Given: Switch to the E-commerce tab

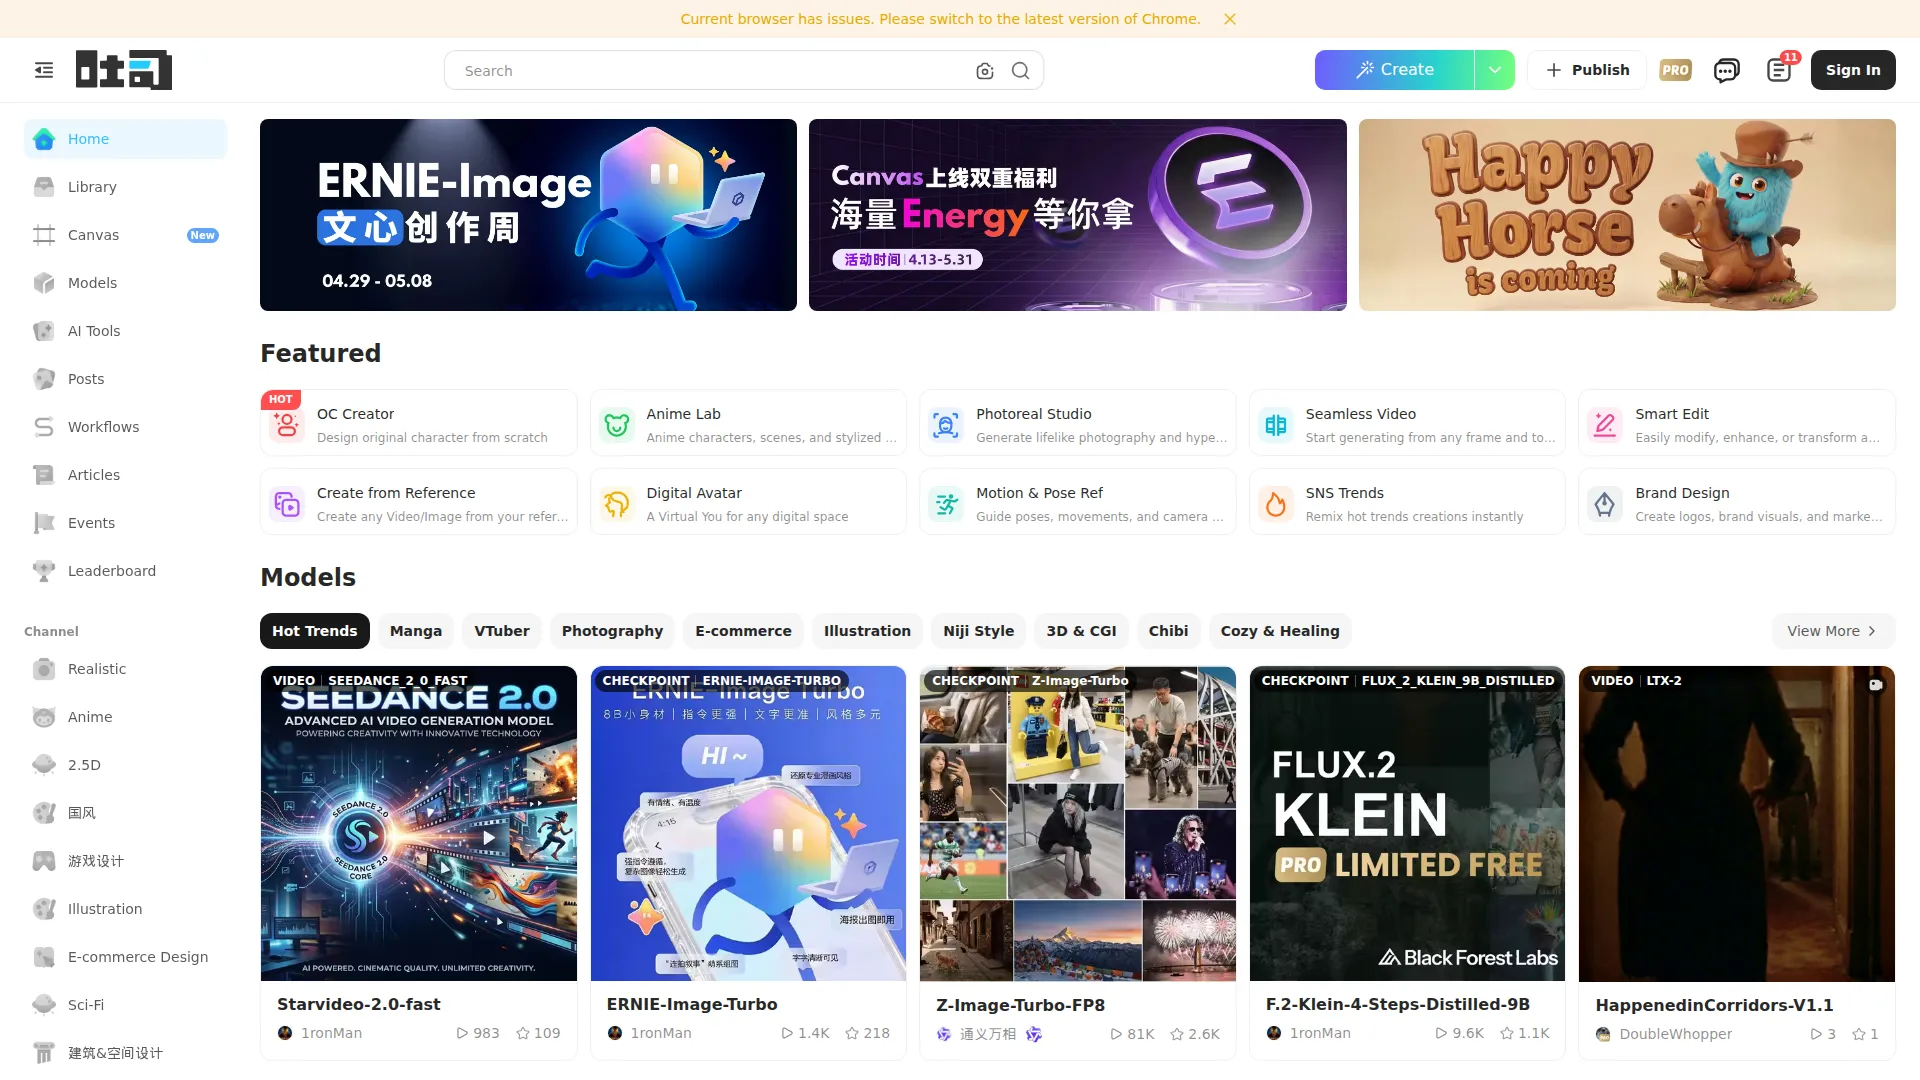Looking at the screenshot, I should click(743, 631).
